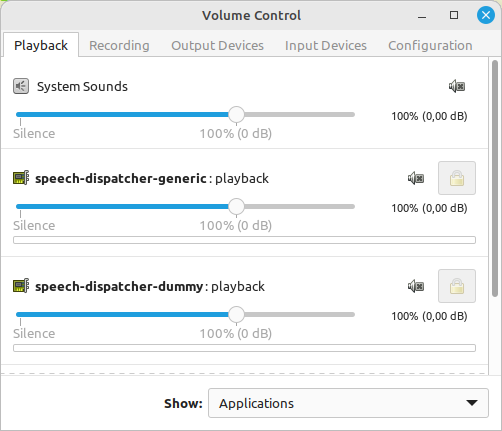Switch to the Recording tab
This screenshot has width=502, height=431.
119,46
